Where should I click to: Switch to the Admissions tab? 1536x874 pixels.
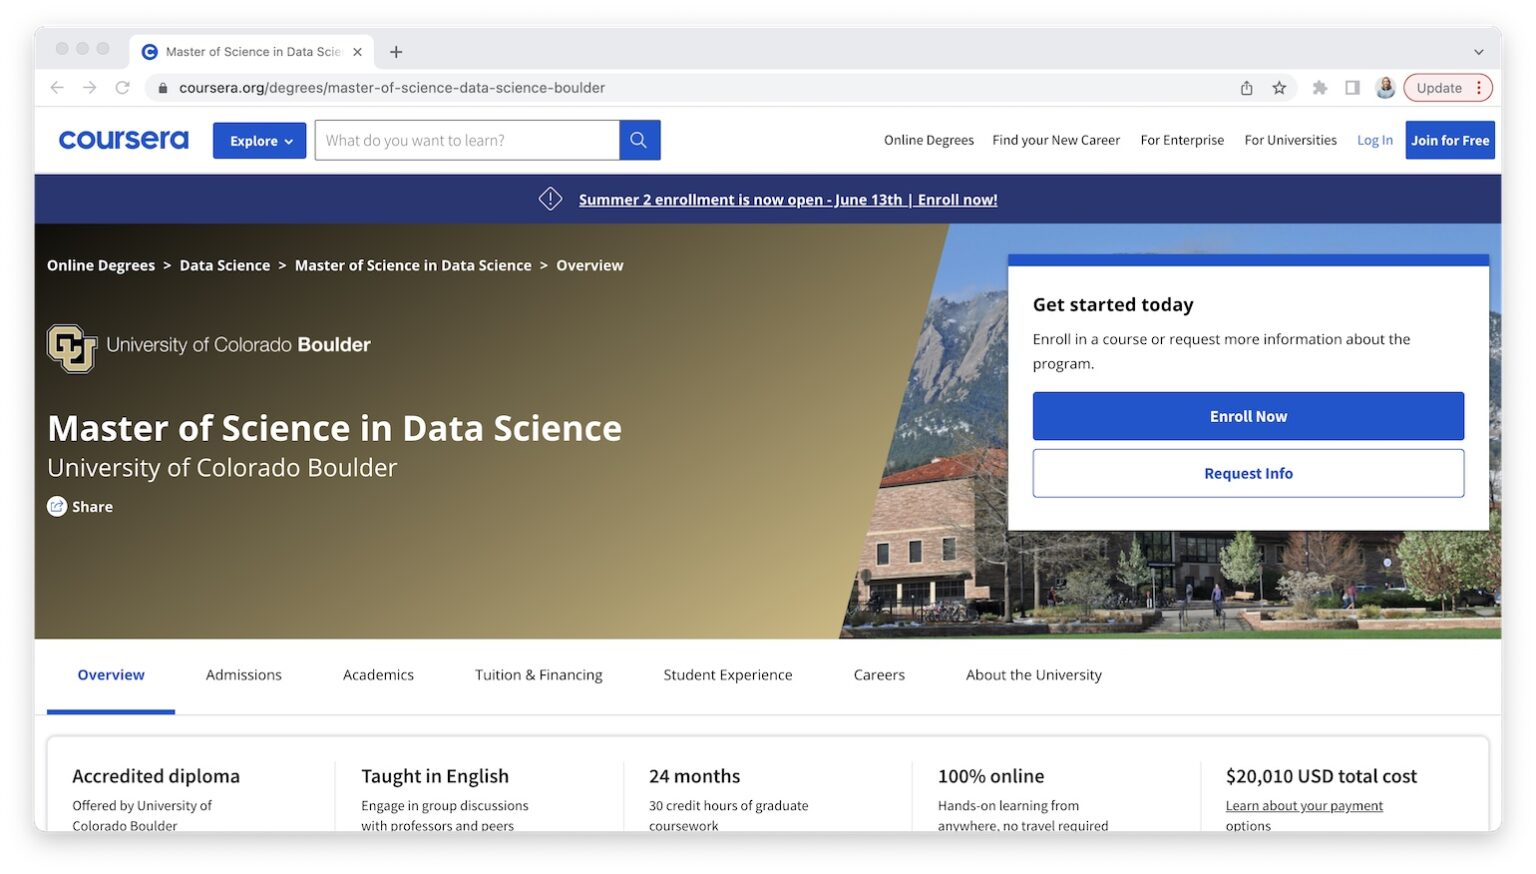tap(243, 675)
